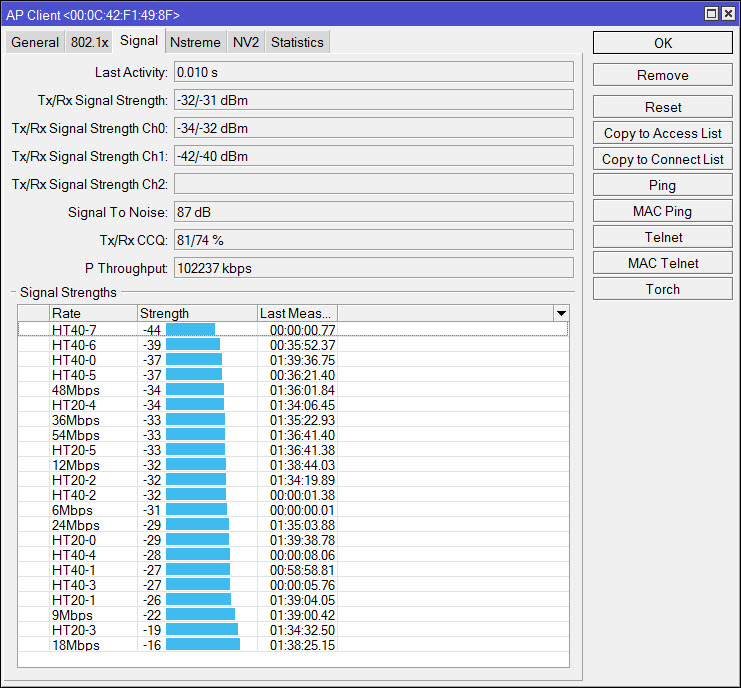Screen dimensions: 741x688
Task: Click the Remove button
Action: click(663, 75)
